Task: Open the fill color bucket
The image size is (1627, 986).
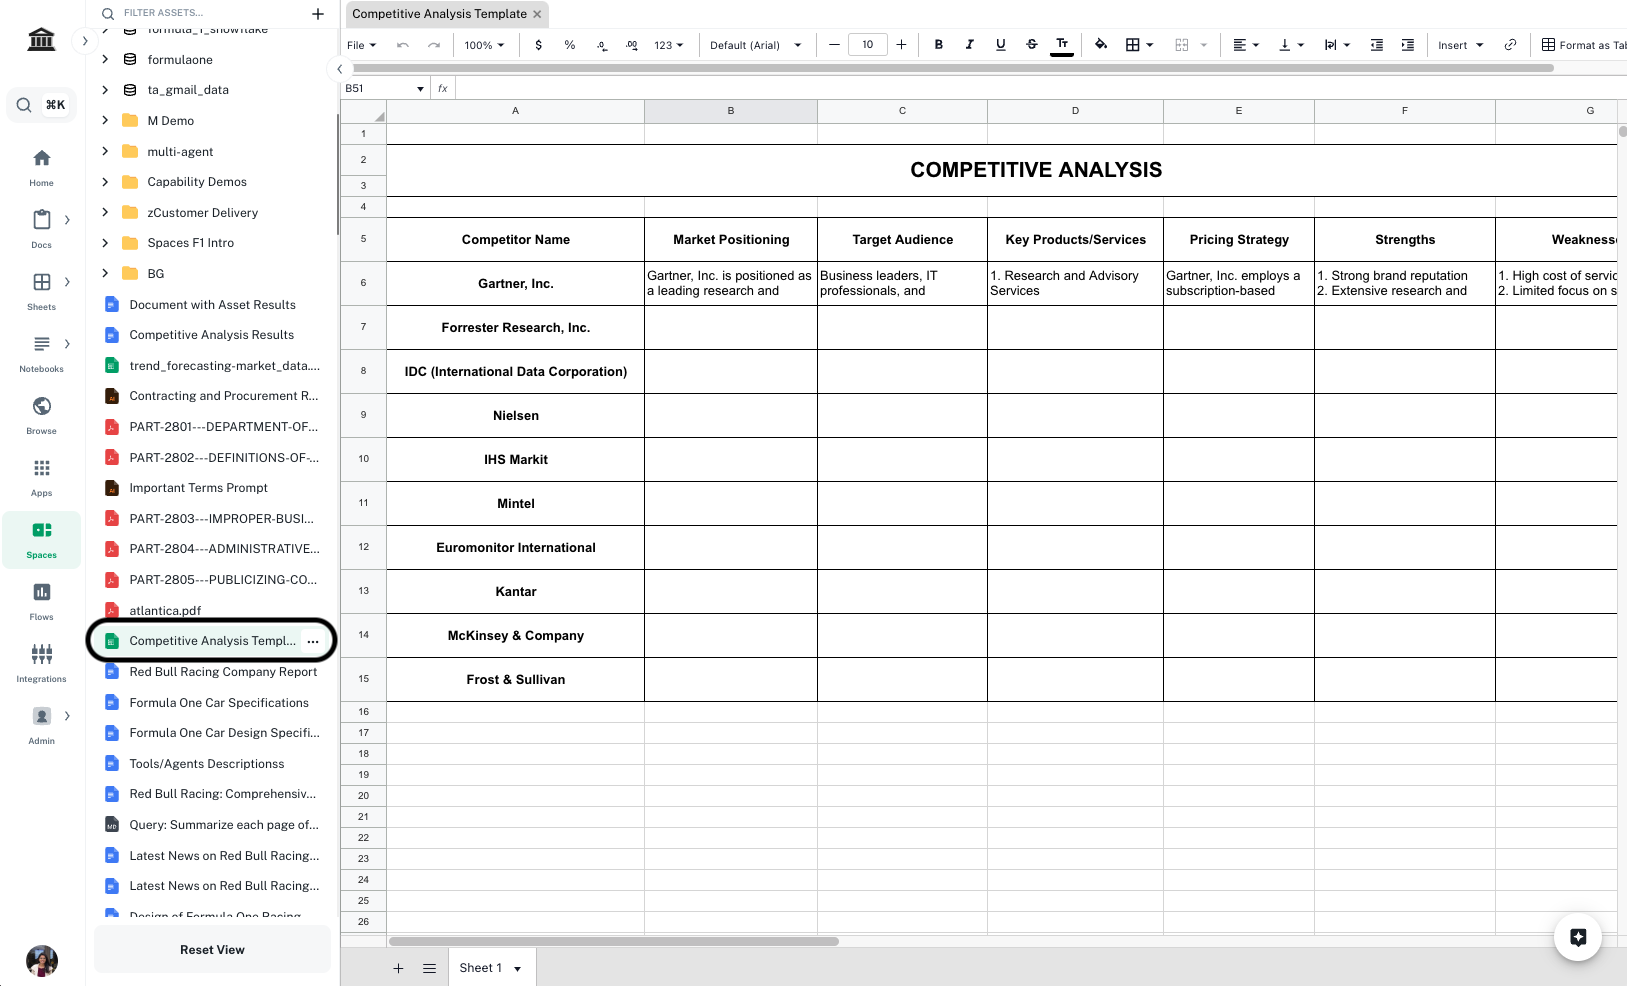Action: 1101,45
